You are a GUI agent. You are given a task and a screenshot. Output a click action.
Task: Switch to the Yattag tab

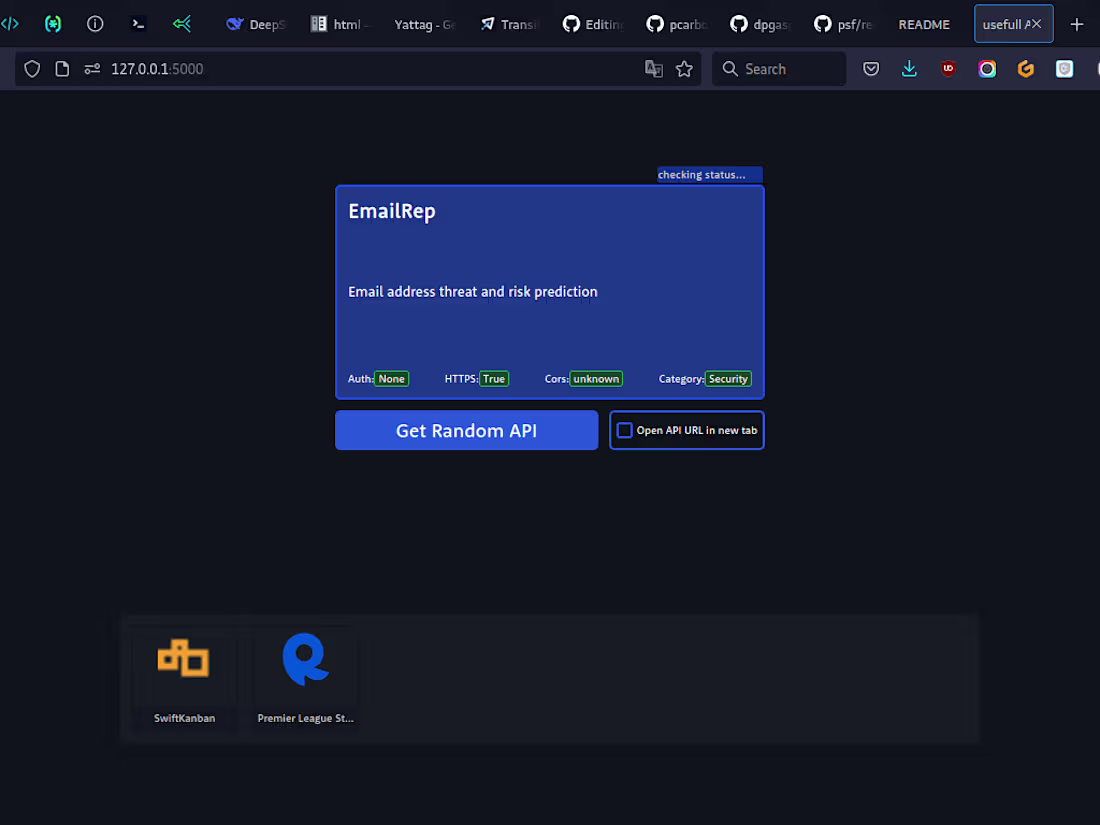424,24
